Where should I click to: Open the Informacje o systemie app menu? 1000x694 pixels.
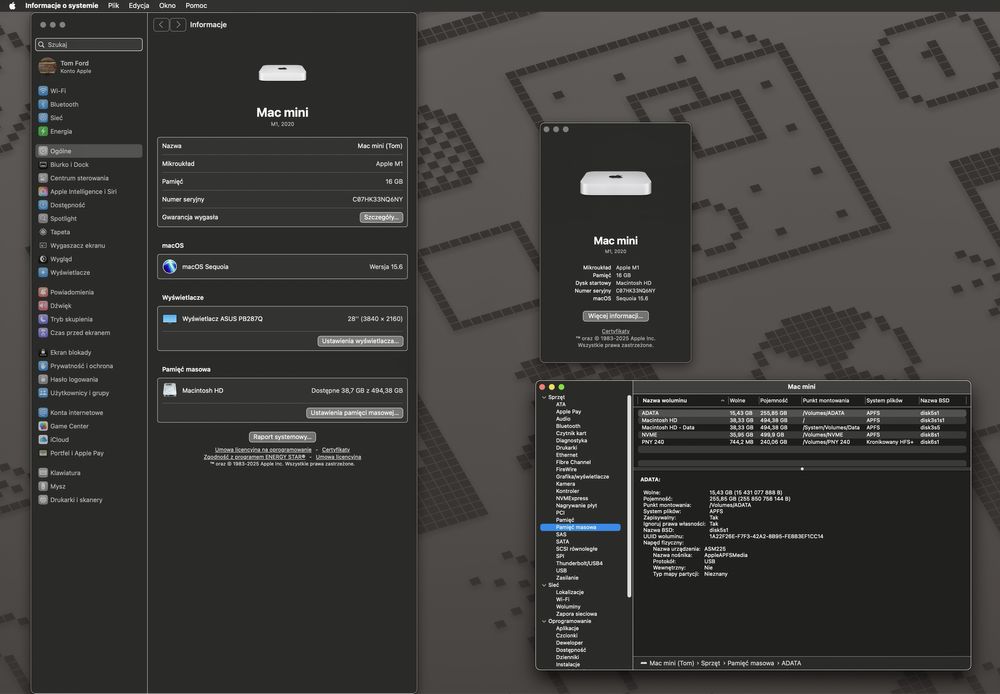(x=62, y=6)
